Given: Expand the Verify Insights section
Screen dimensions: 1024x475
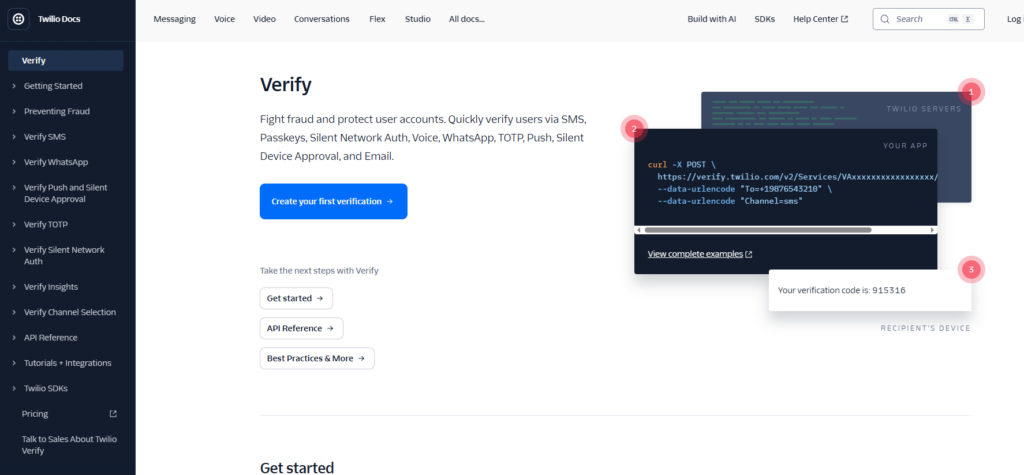Looking at the screenshot, I should pos(14,287).
